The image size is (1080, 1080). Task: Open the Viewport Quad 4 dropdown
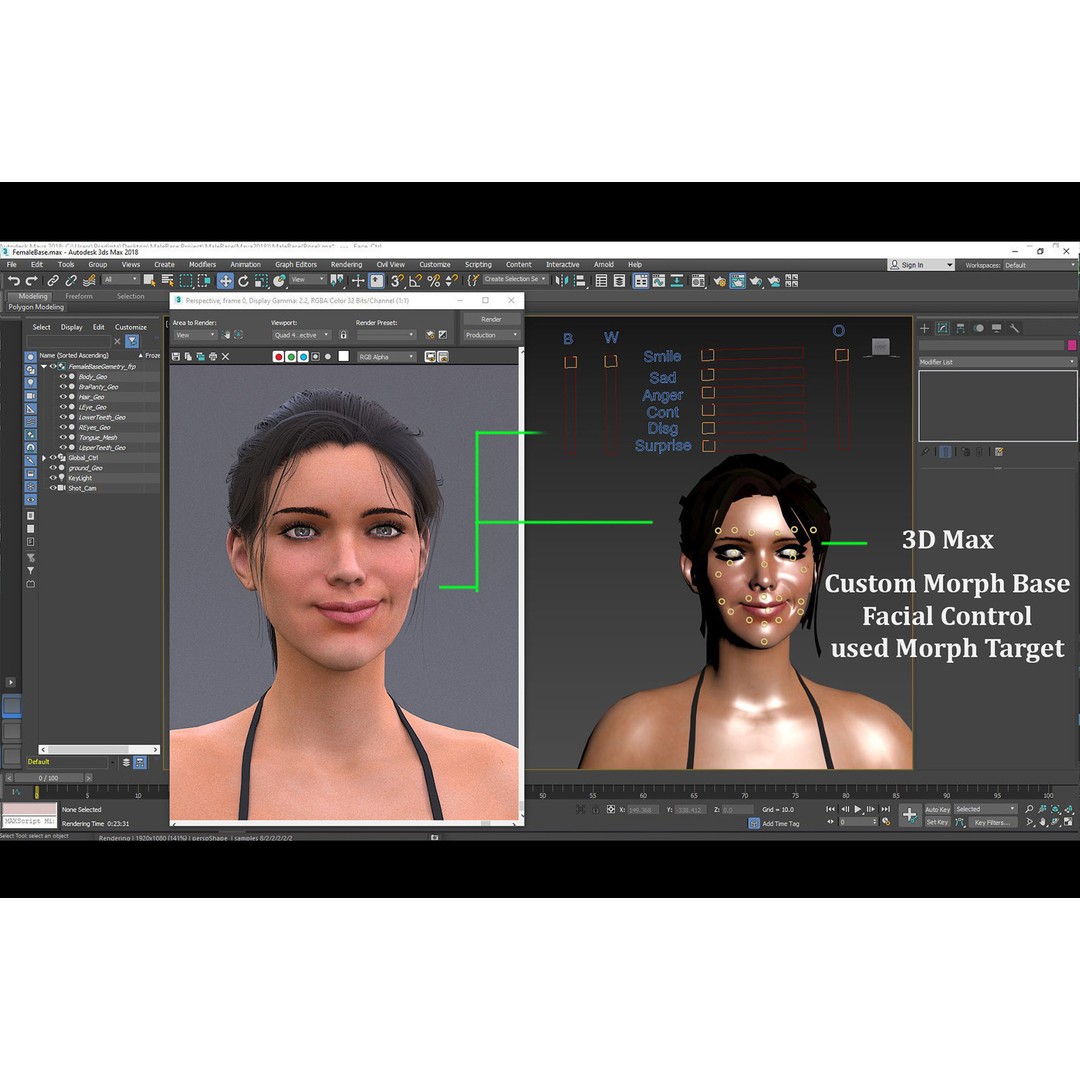pyautogui.click(x=301, y=335)
